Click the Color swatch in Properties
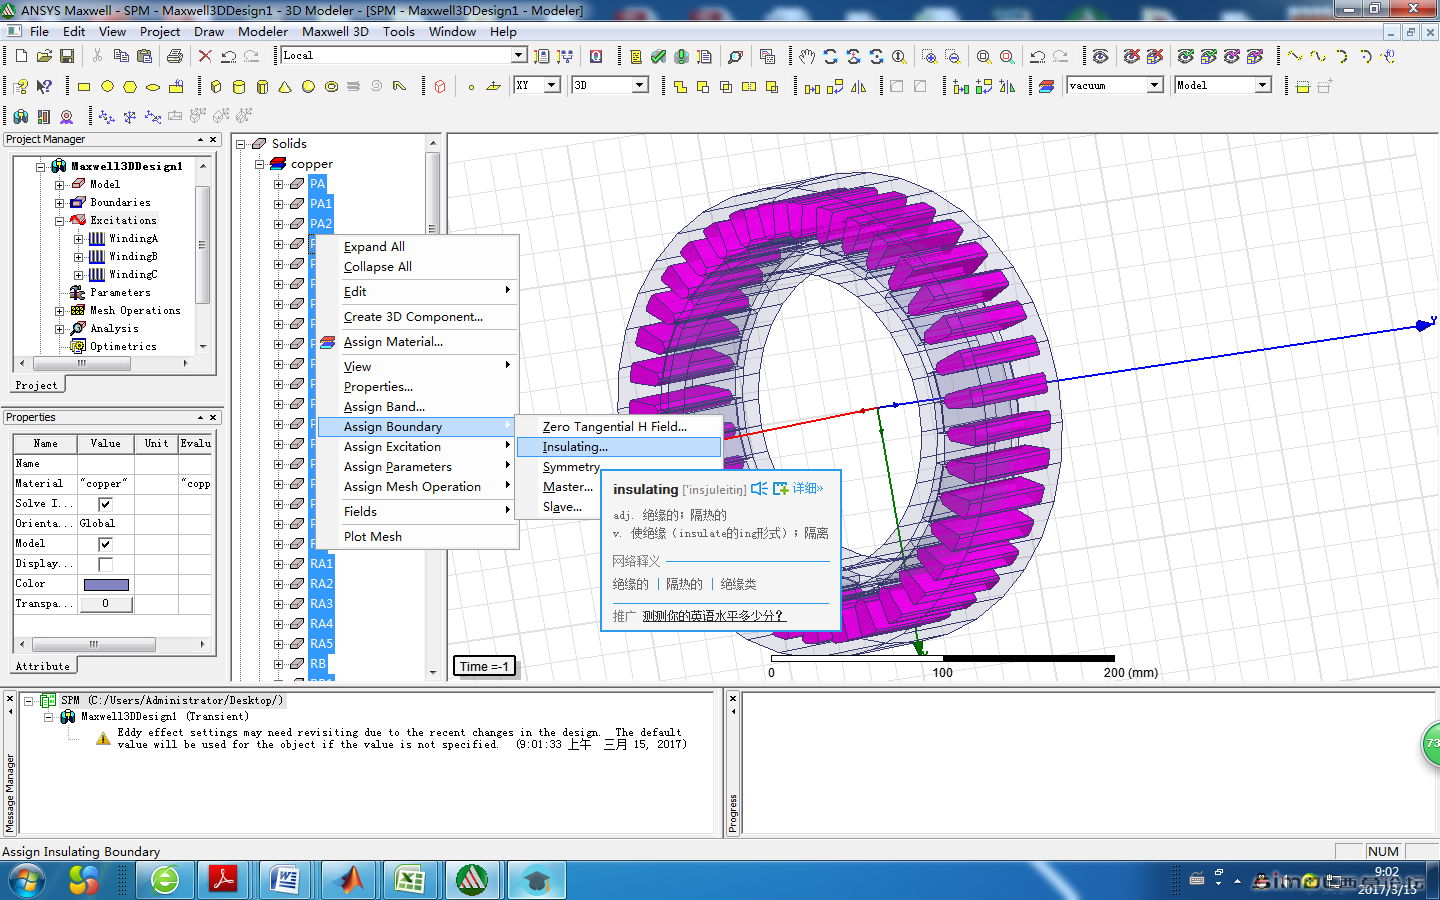 tap(106, 584)
